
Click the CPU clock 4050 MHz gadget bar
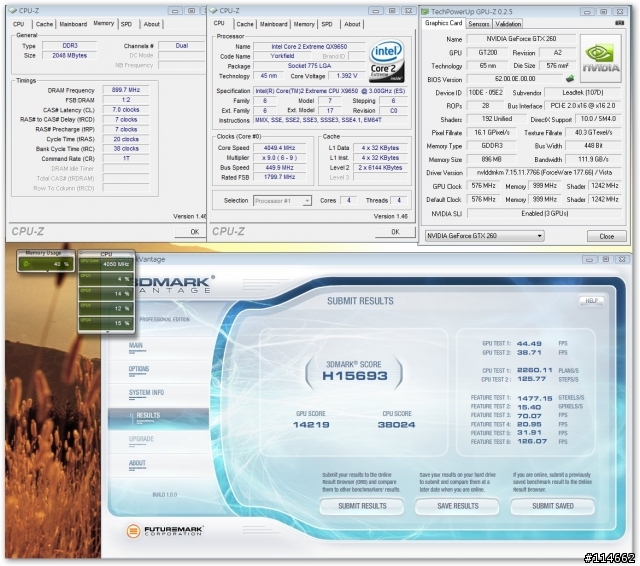(106, 264)
